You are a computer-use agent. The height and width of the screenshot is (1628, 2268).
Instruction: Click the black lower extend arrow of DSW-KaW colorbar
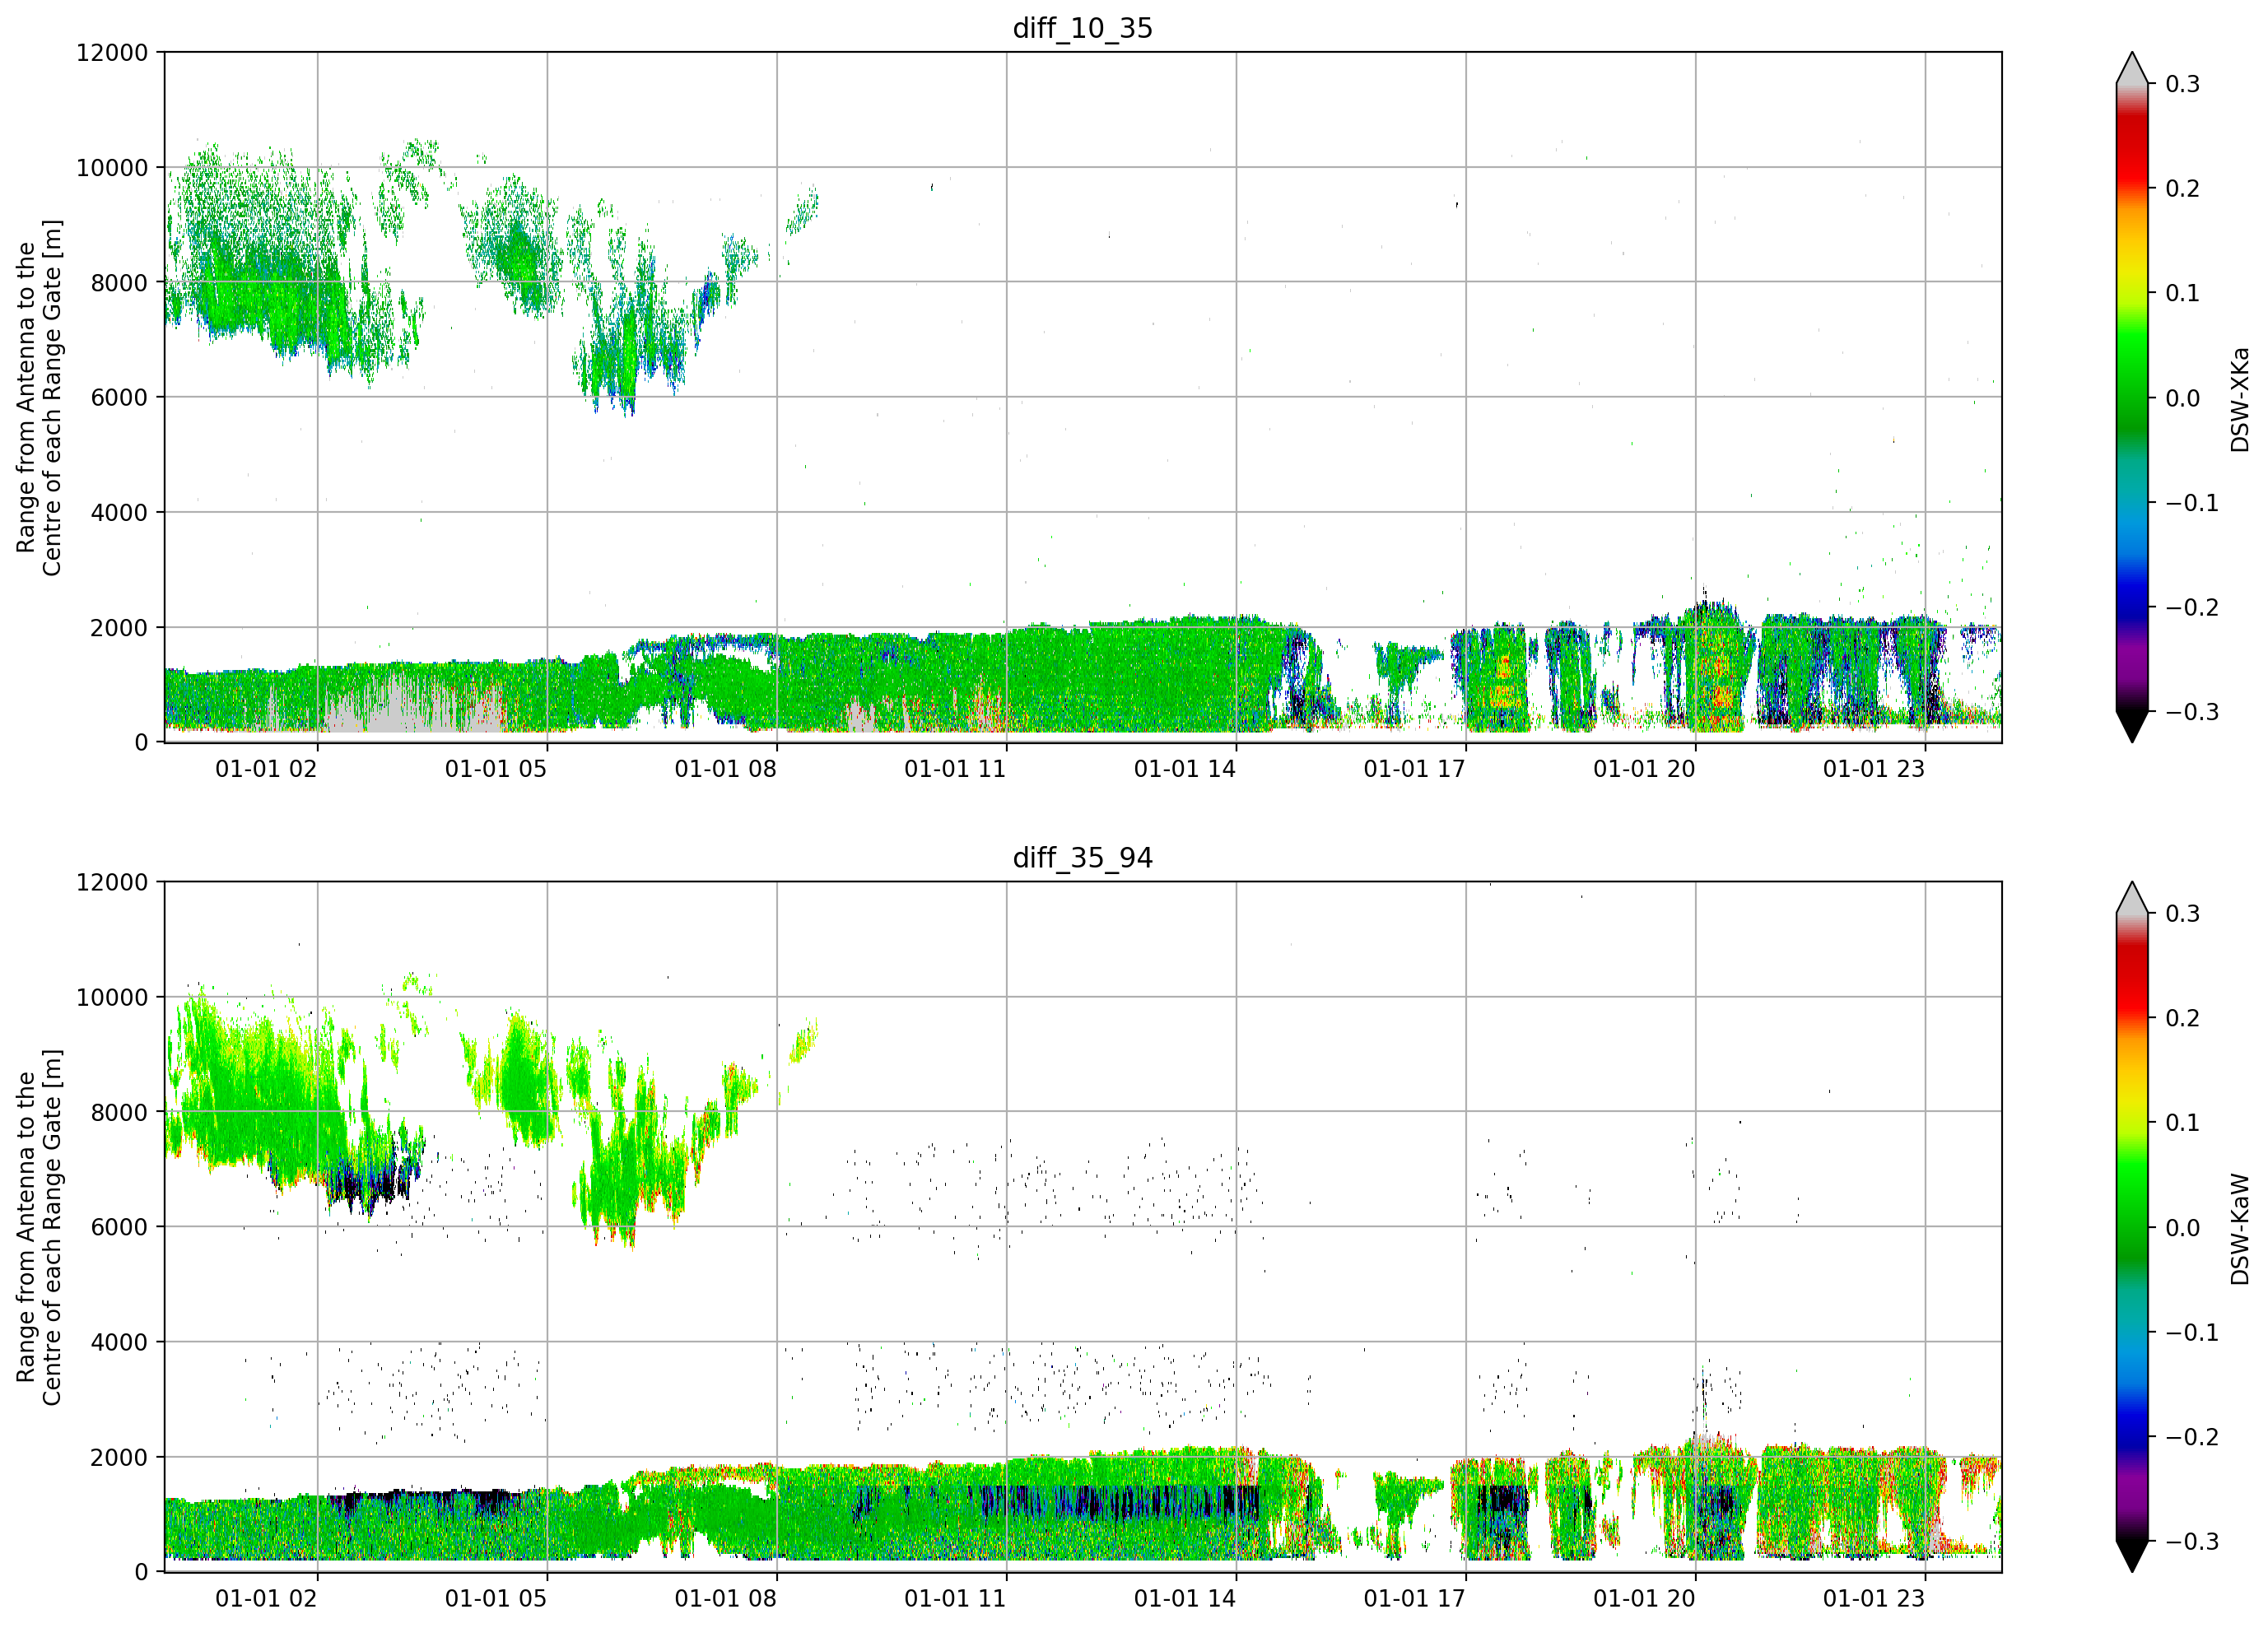click(x=2132, y=1556)
